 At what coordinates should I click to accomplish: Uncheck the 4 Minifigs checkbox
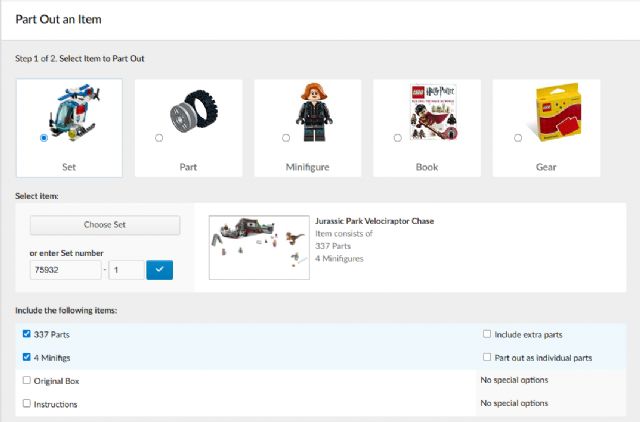pyautogui.click(x=27, y=357)
